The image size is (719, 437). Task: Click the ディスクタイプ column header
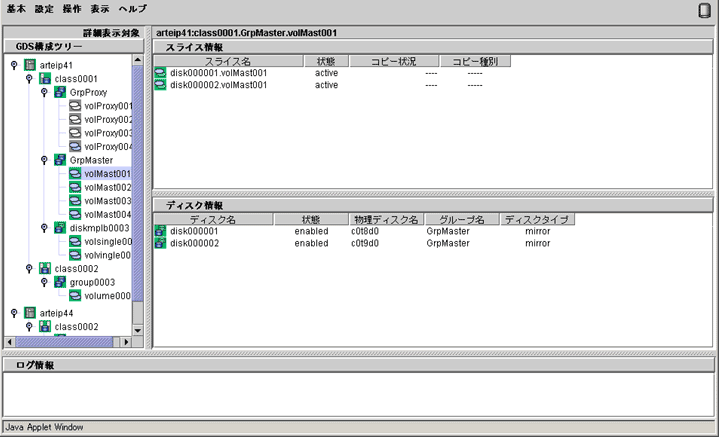click(x=537, y=219)
